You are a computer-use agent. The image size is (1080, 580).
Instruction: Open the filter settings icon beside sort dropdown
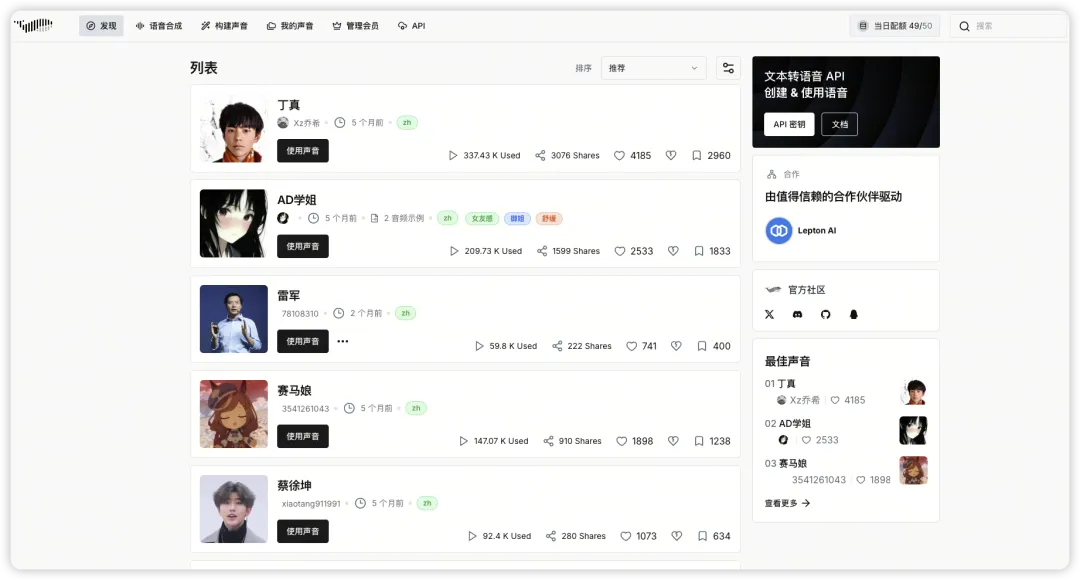coord(728,68)
